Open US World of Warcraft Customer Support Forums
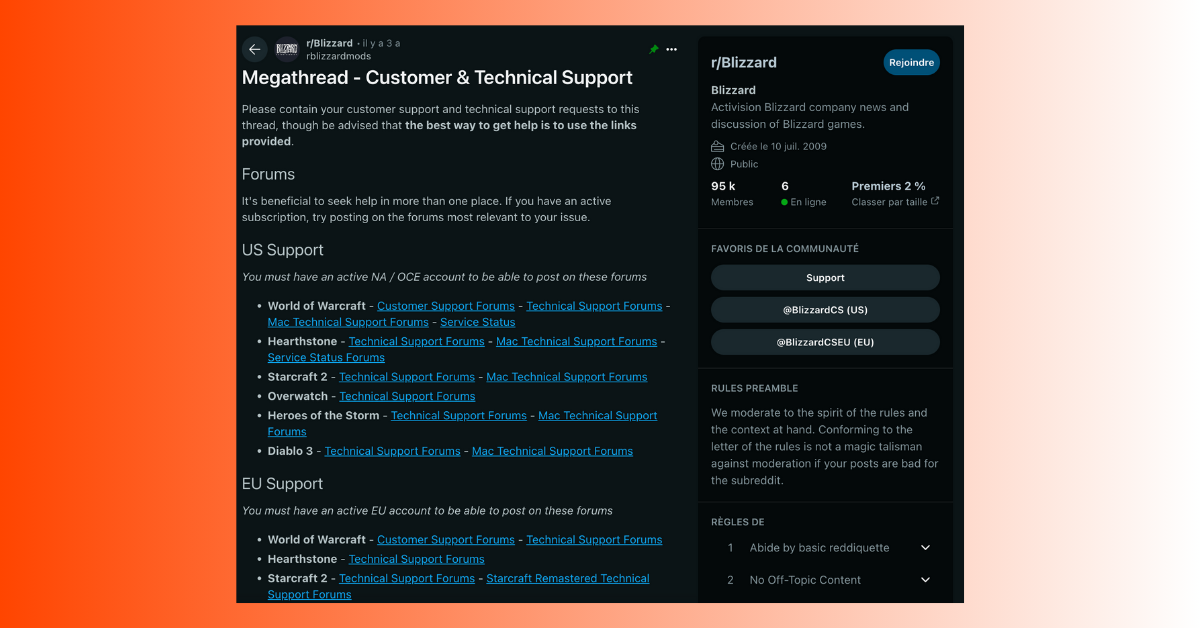1200x628 pixels. [x=446, y=306]
